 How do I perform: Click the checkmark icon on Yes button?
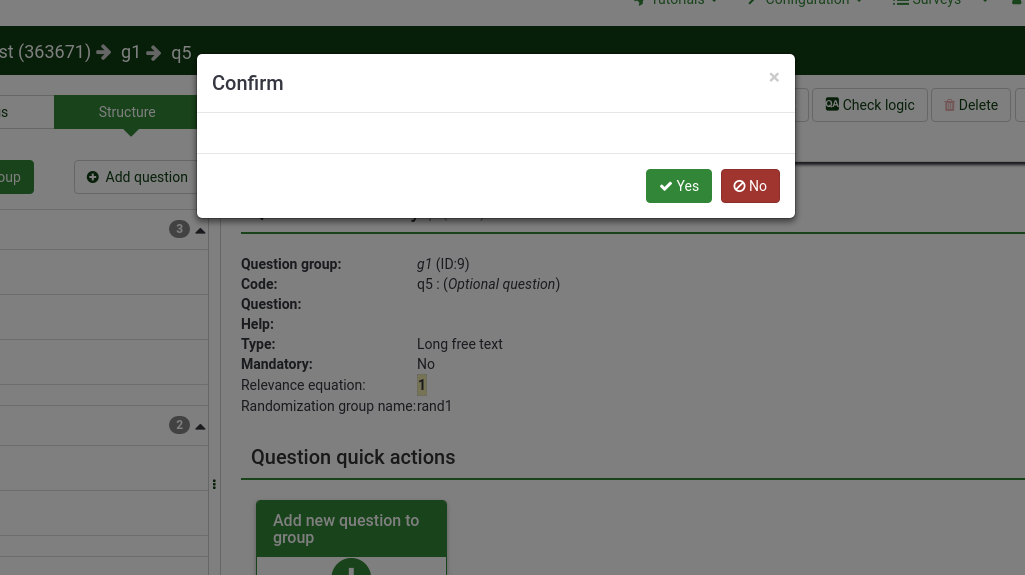[x=665, y=186]
